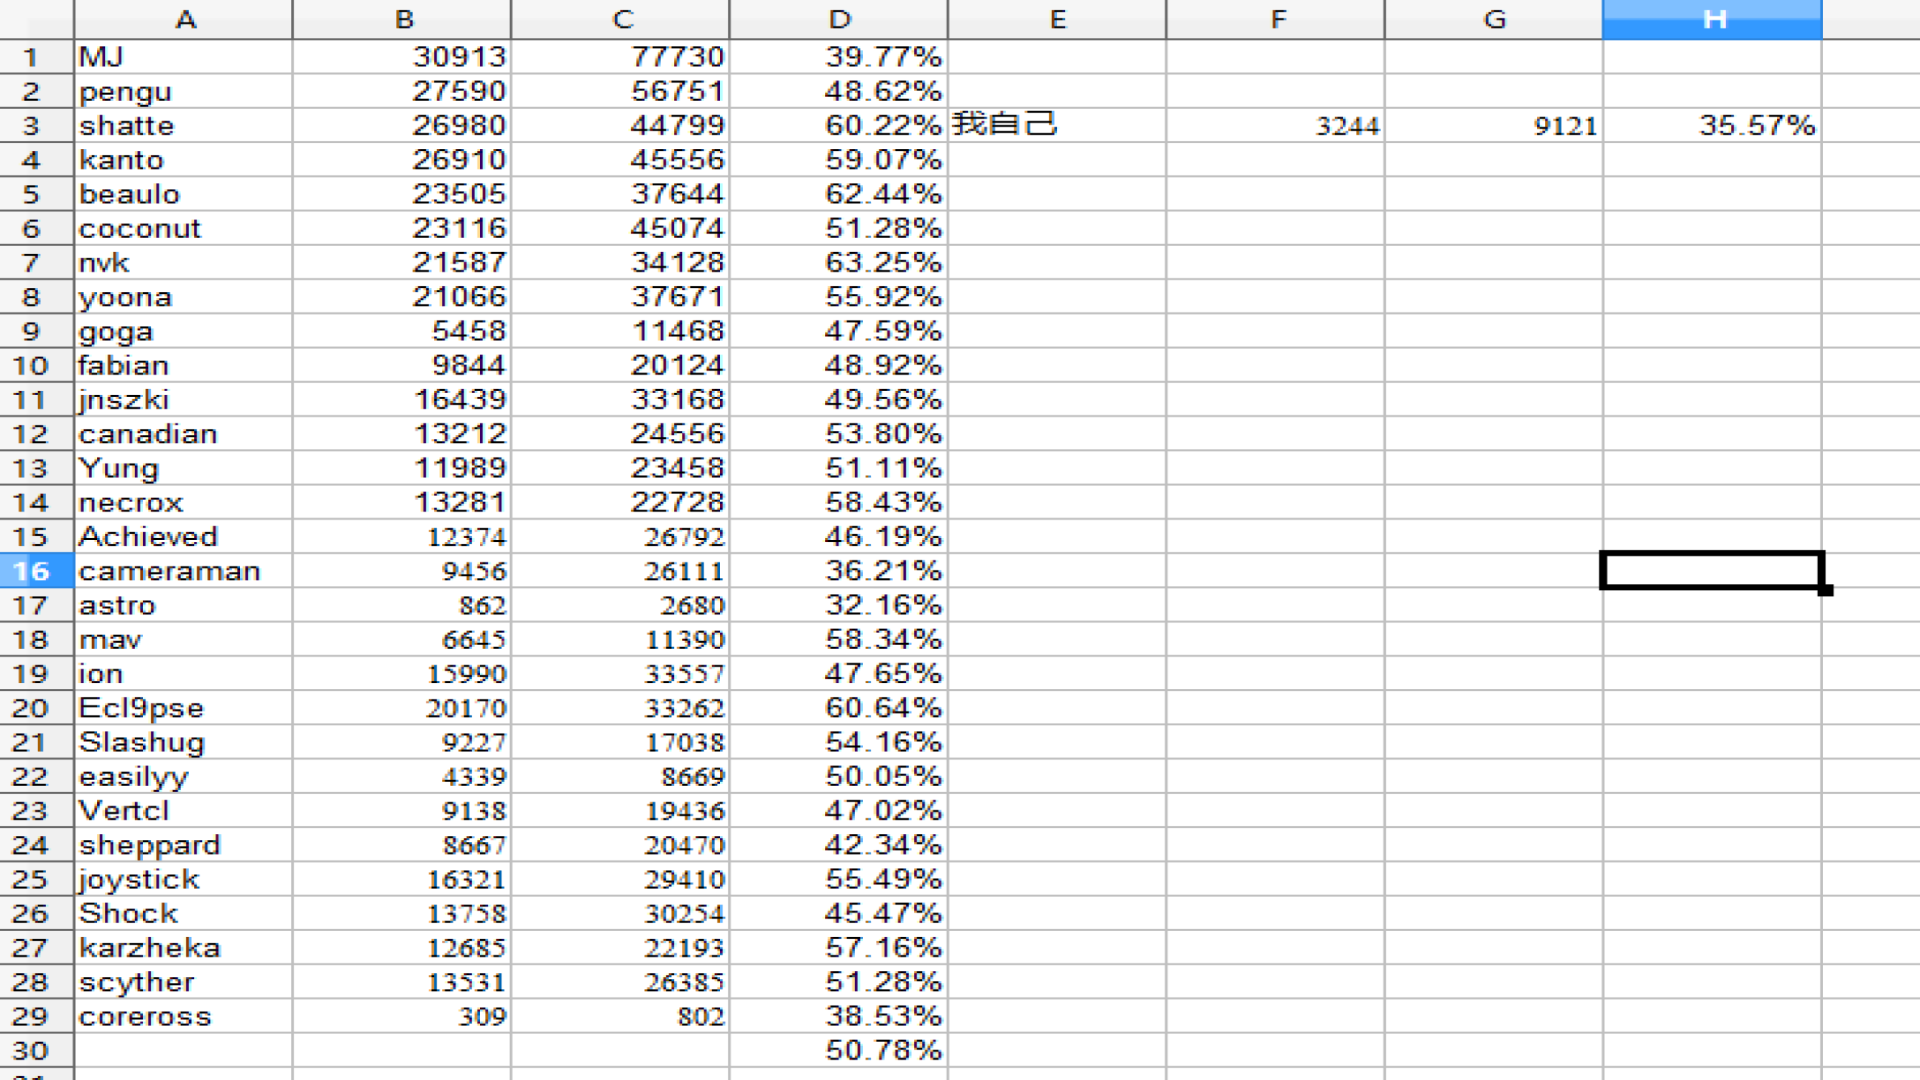Select cell containing cameraman
This screenshot has height=1080, width=1920.
click(184, 571)
